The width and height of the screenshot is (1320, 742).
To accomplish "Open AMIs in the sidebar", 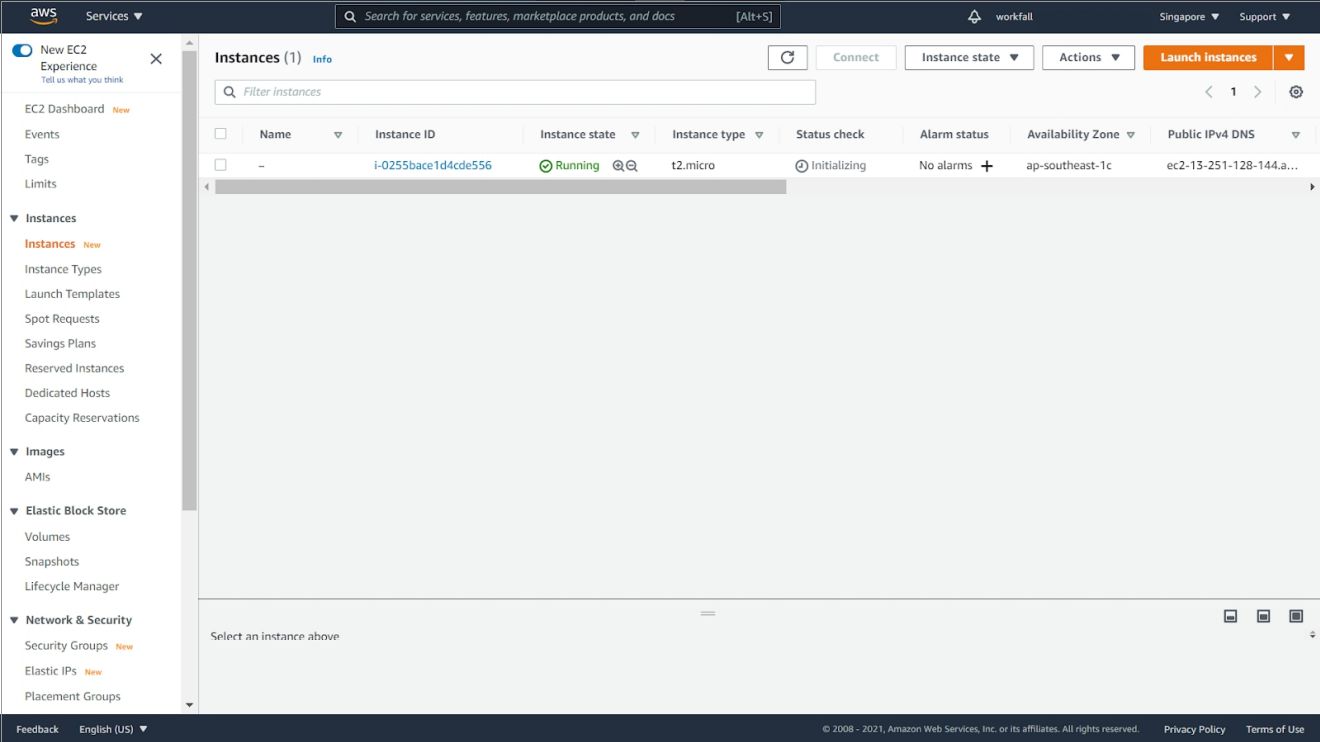I will (x=37, y=477).
